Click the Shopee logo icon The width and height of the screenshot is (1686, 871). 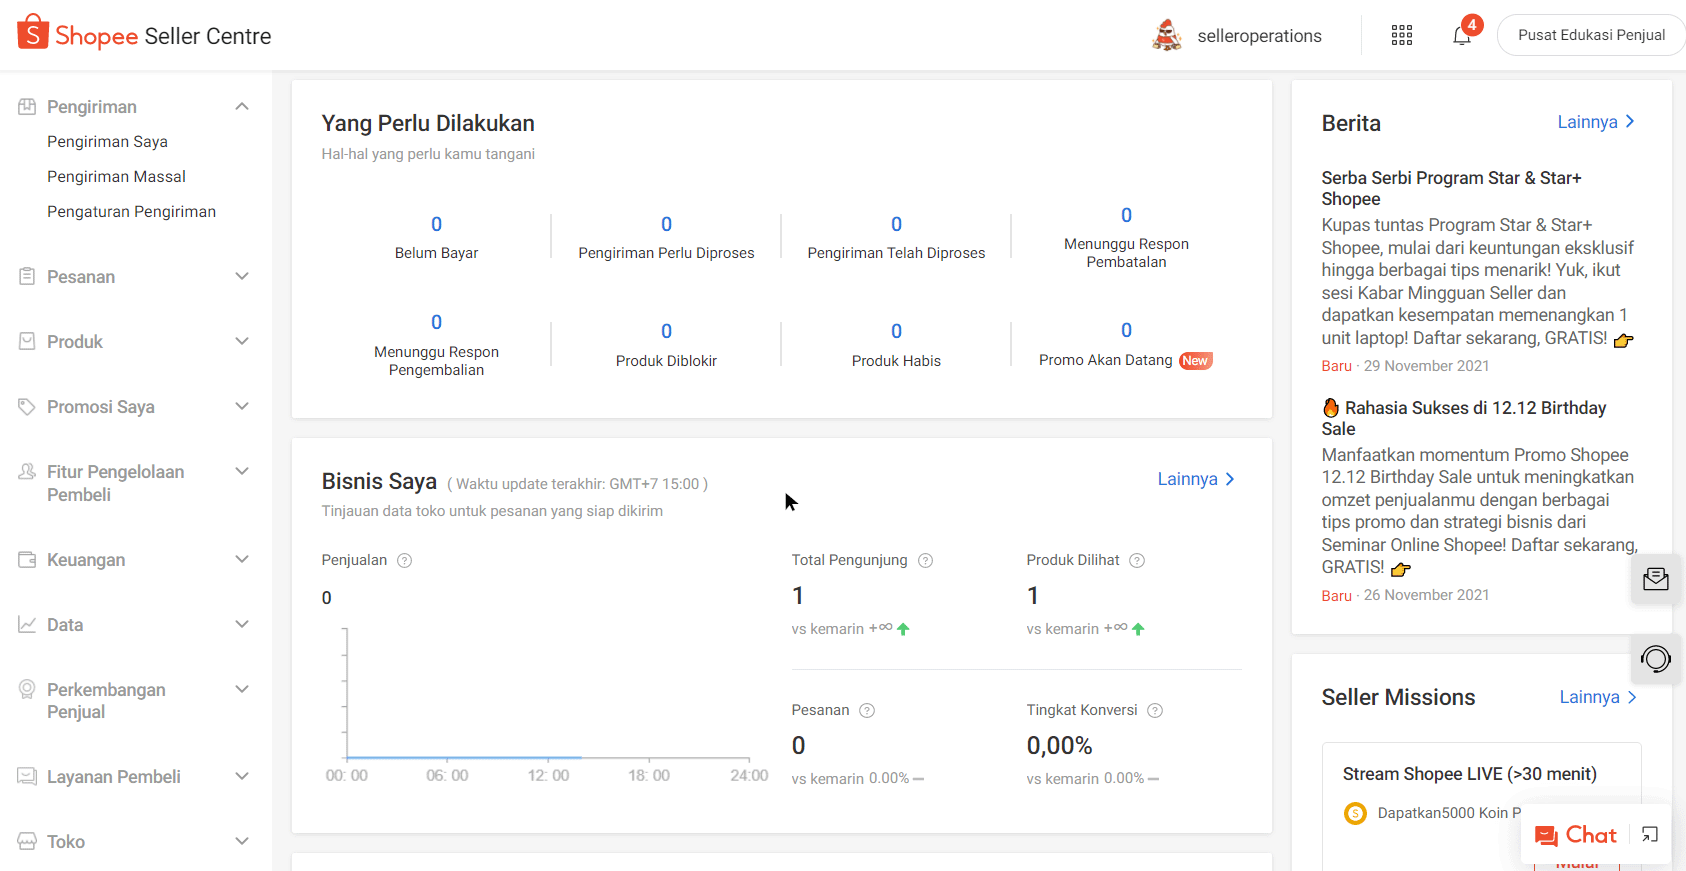[x=33, y=33]
